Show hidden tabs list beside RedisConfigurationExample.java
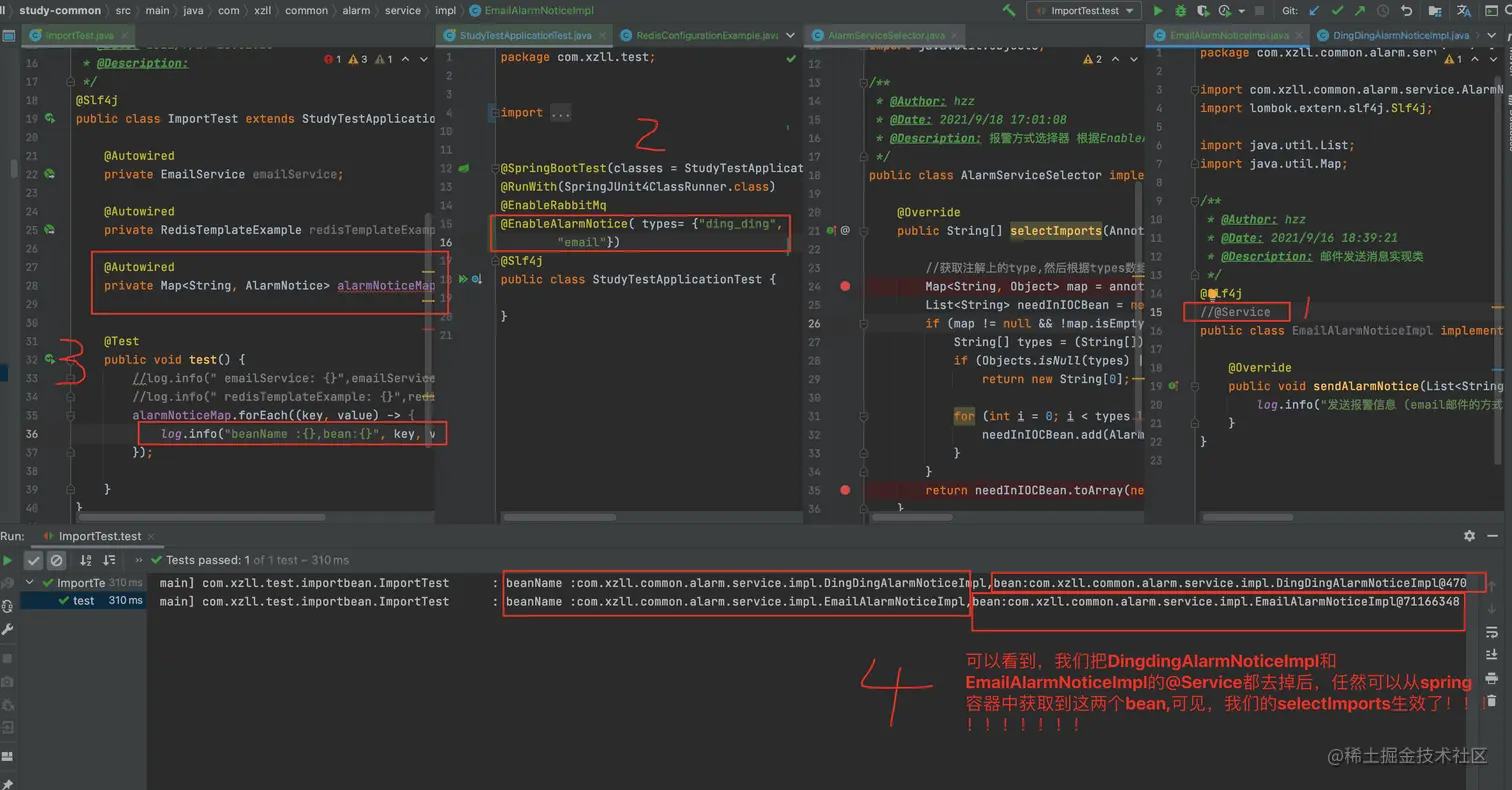Screen dimensions: 1512x790 [791, 35]
